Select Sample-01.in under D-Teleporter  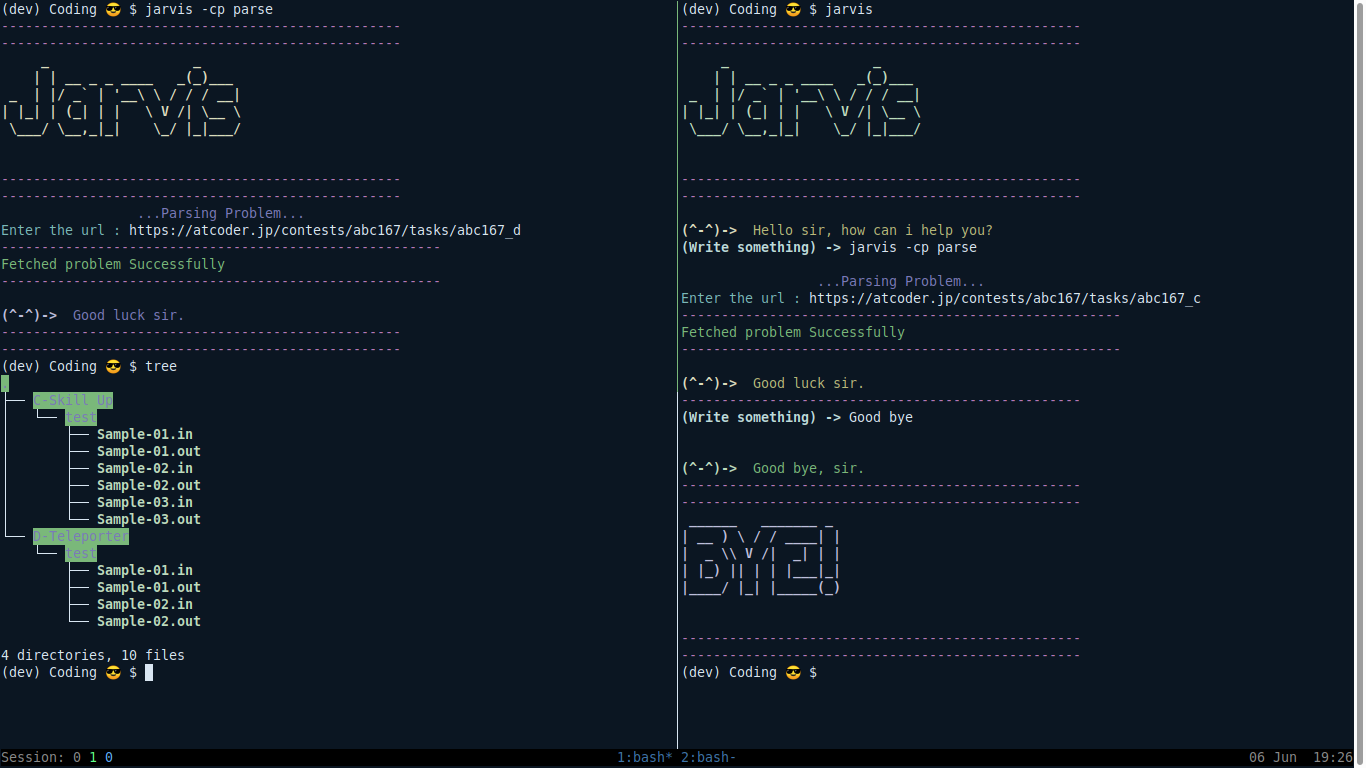pos(145,570)
